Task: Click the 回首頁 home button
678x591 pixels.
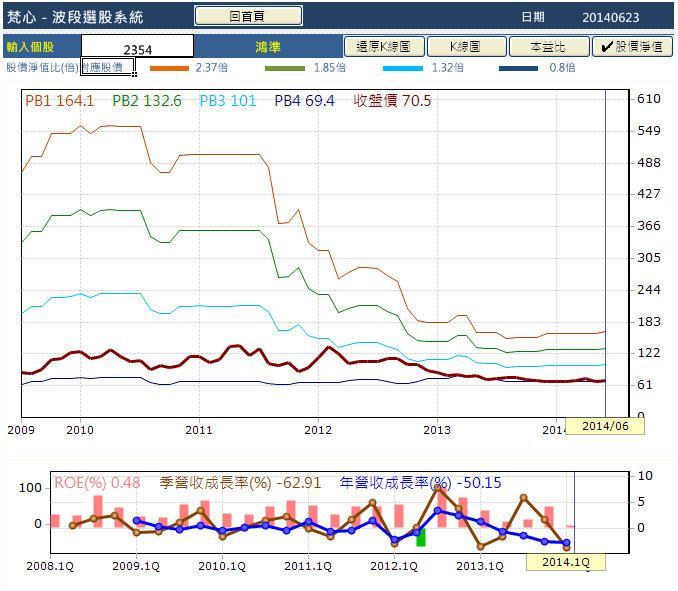Action: coord(247,16)
